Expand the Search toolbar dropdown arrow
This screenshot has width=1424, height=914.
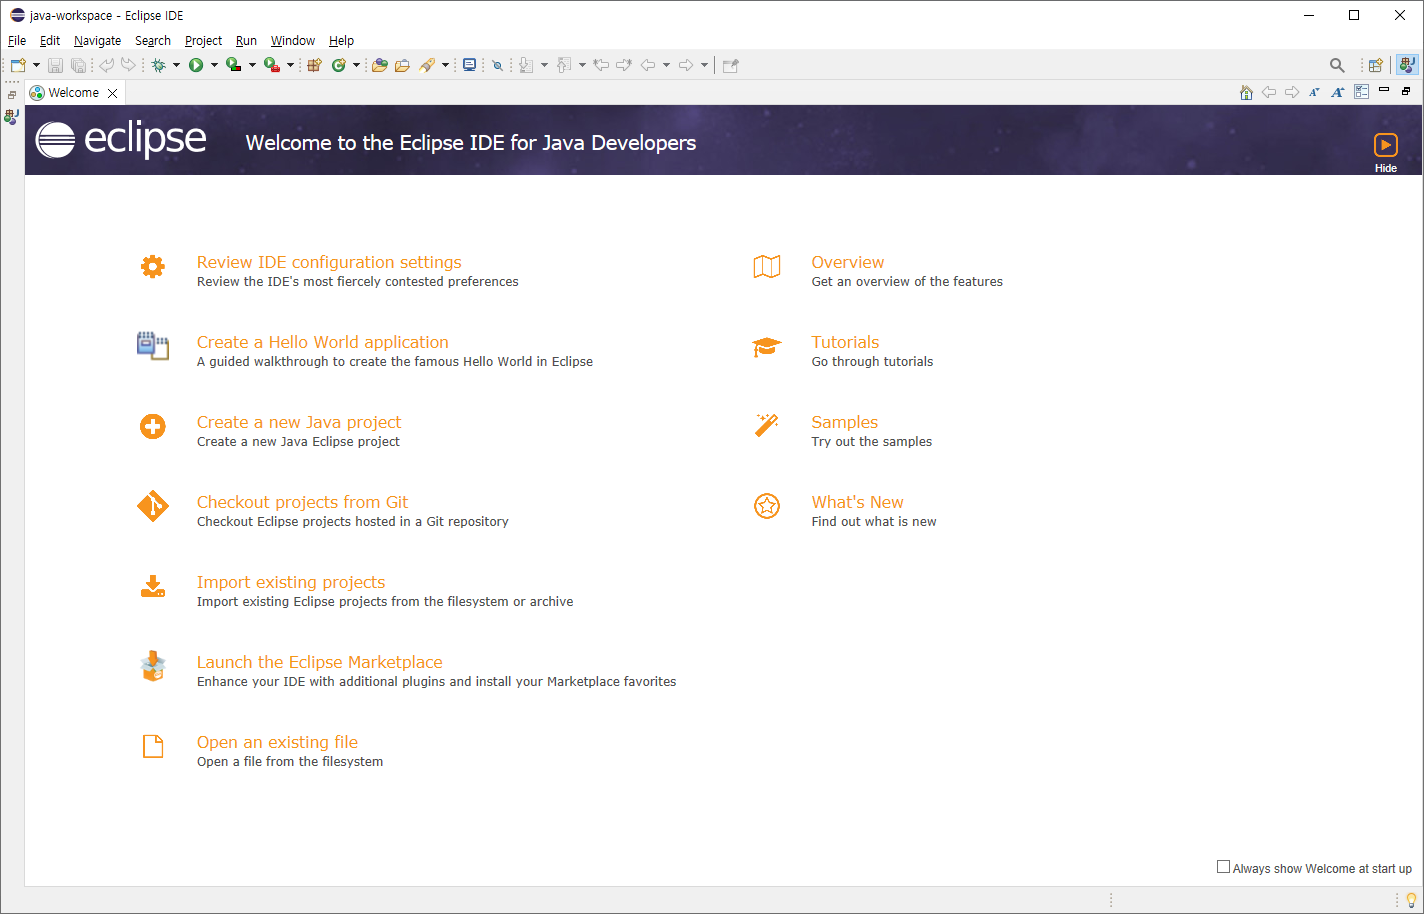[x=445, y=65]
